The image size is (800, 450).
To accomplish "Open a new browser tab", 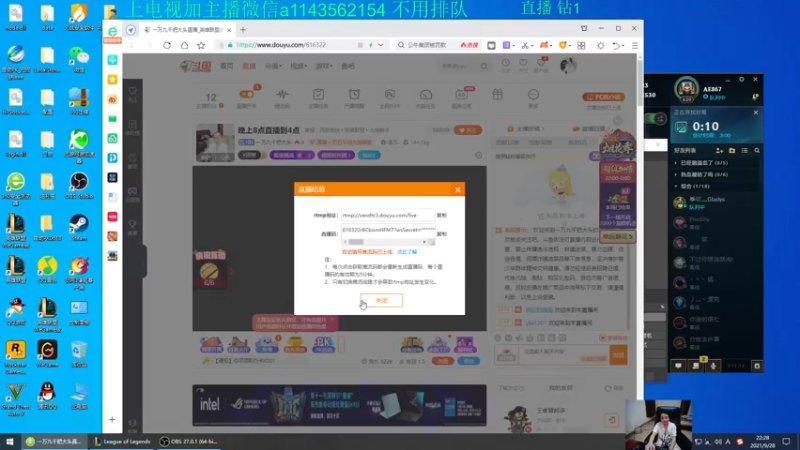I will (x=243, y=30).
